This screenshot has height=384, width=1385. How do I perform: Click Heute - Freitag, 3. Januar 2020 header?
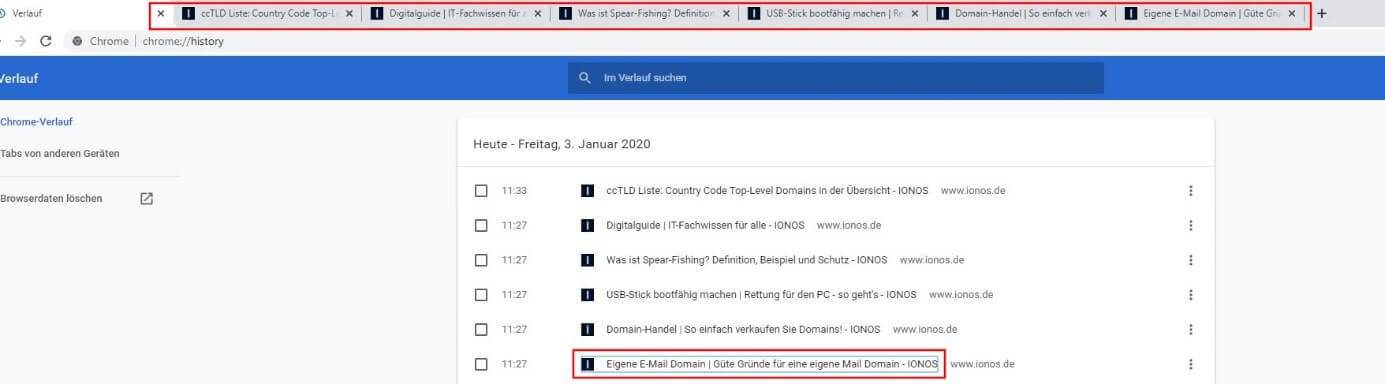point(562,144)
